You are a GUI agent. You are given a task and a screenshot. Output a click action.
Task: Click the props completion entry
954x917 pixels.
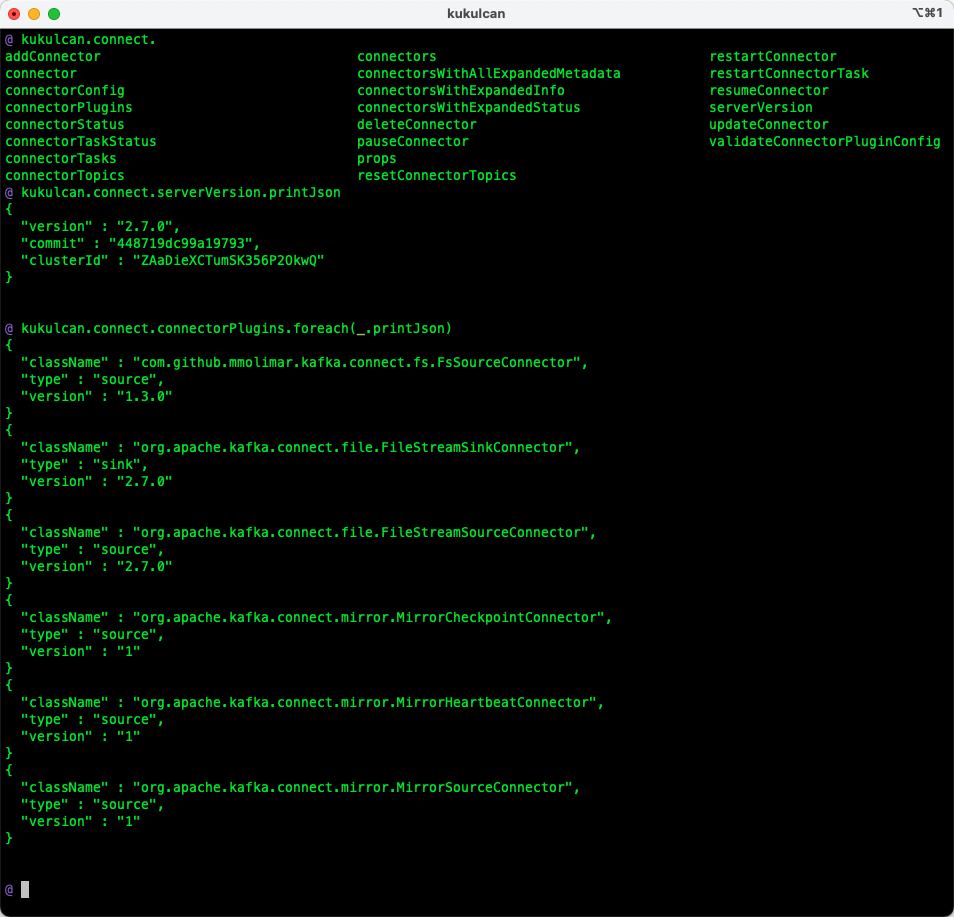coord(377,159)
